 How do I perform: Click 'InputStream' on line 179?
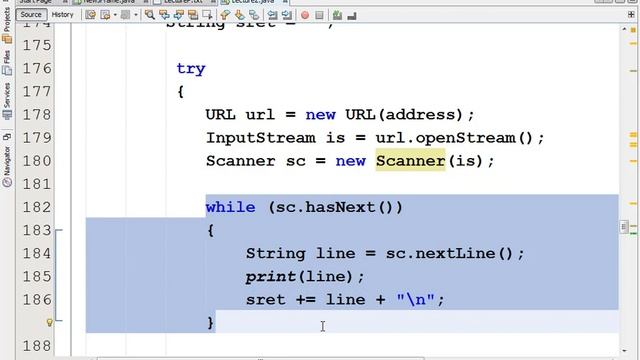tap(260, 138)
